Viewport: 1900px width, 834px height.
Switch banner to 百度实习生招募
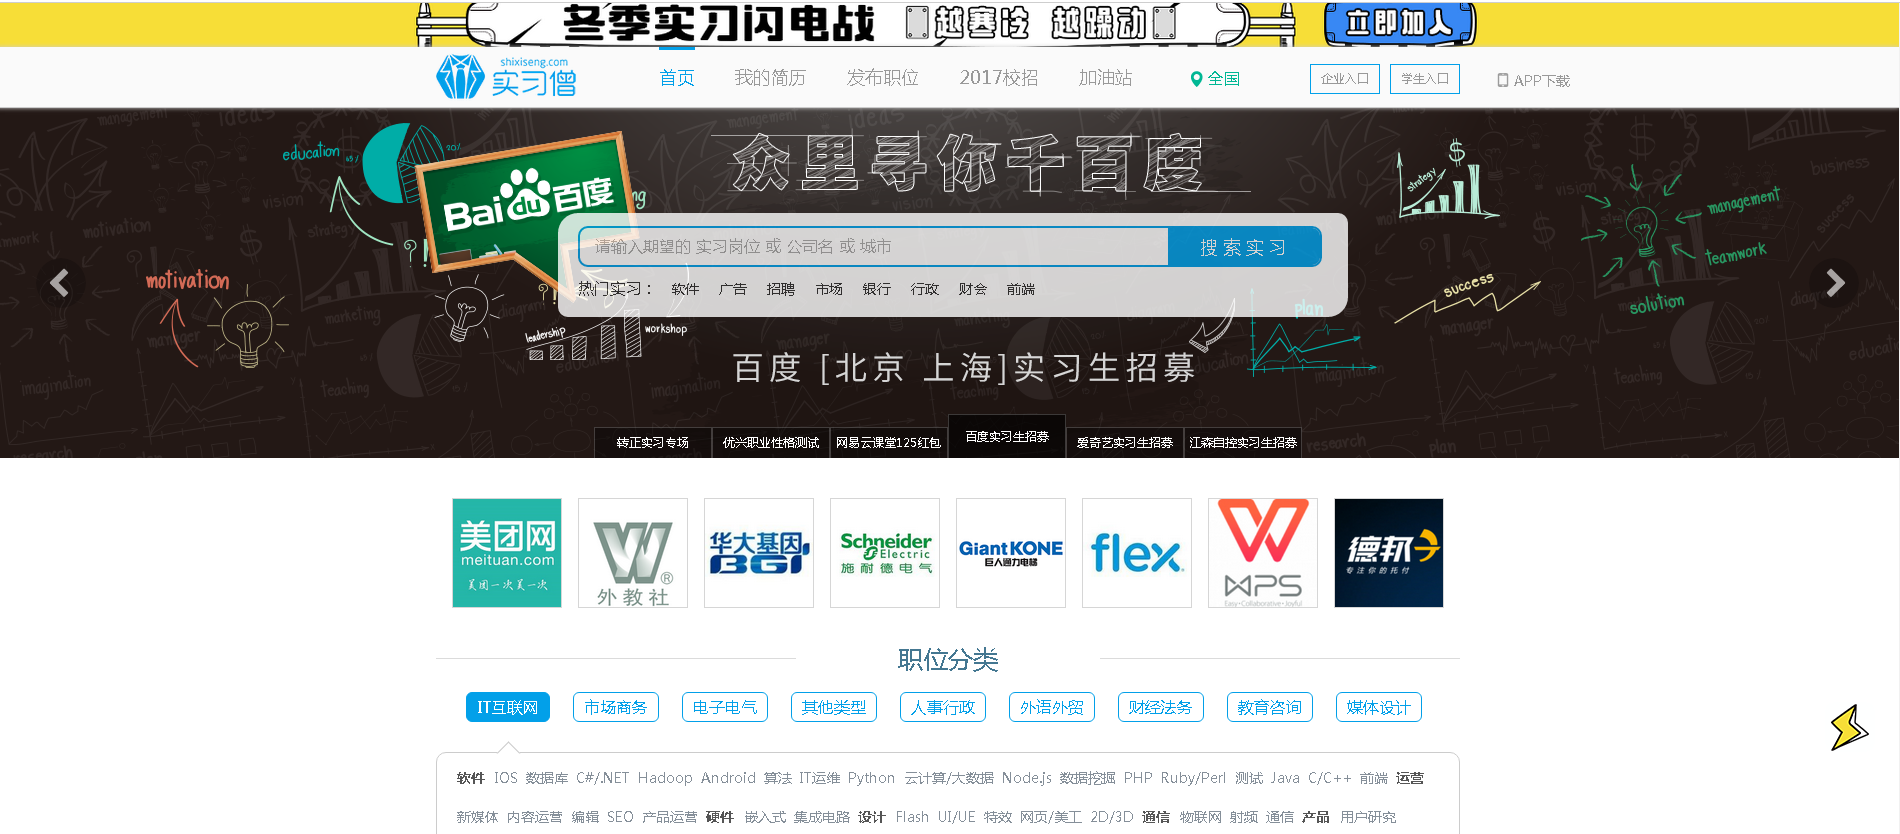[1007, 437]
